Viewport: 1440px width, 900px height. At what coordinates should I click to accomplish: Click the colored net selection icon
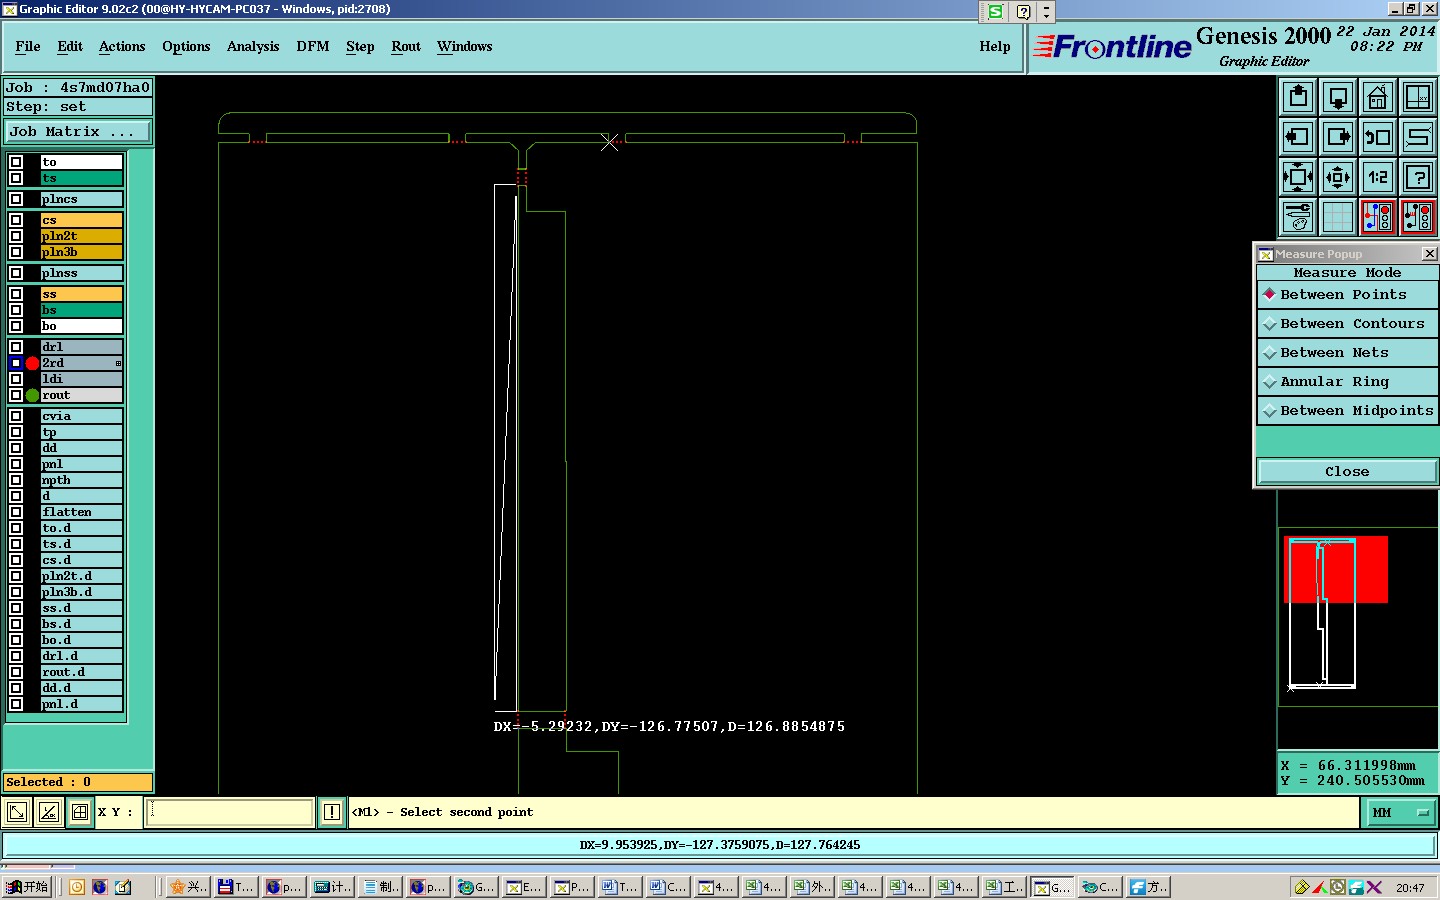click(1378, 217)
